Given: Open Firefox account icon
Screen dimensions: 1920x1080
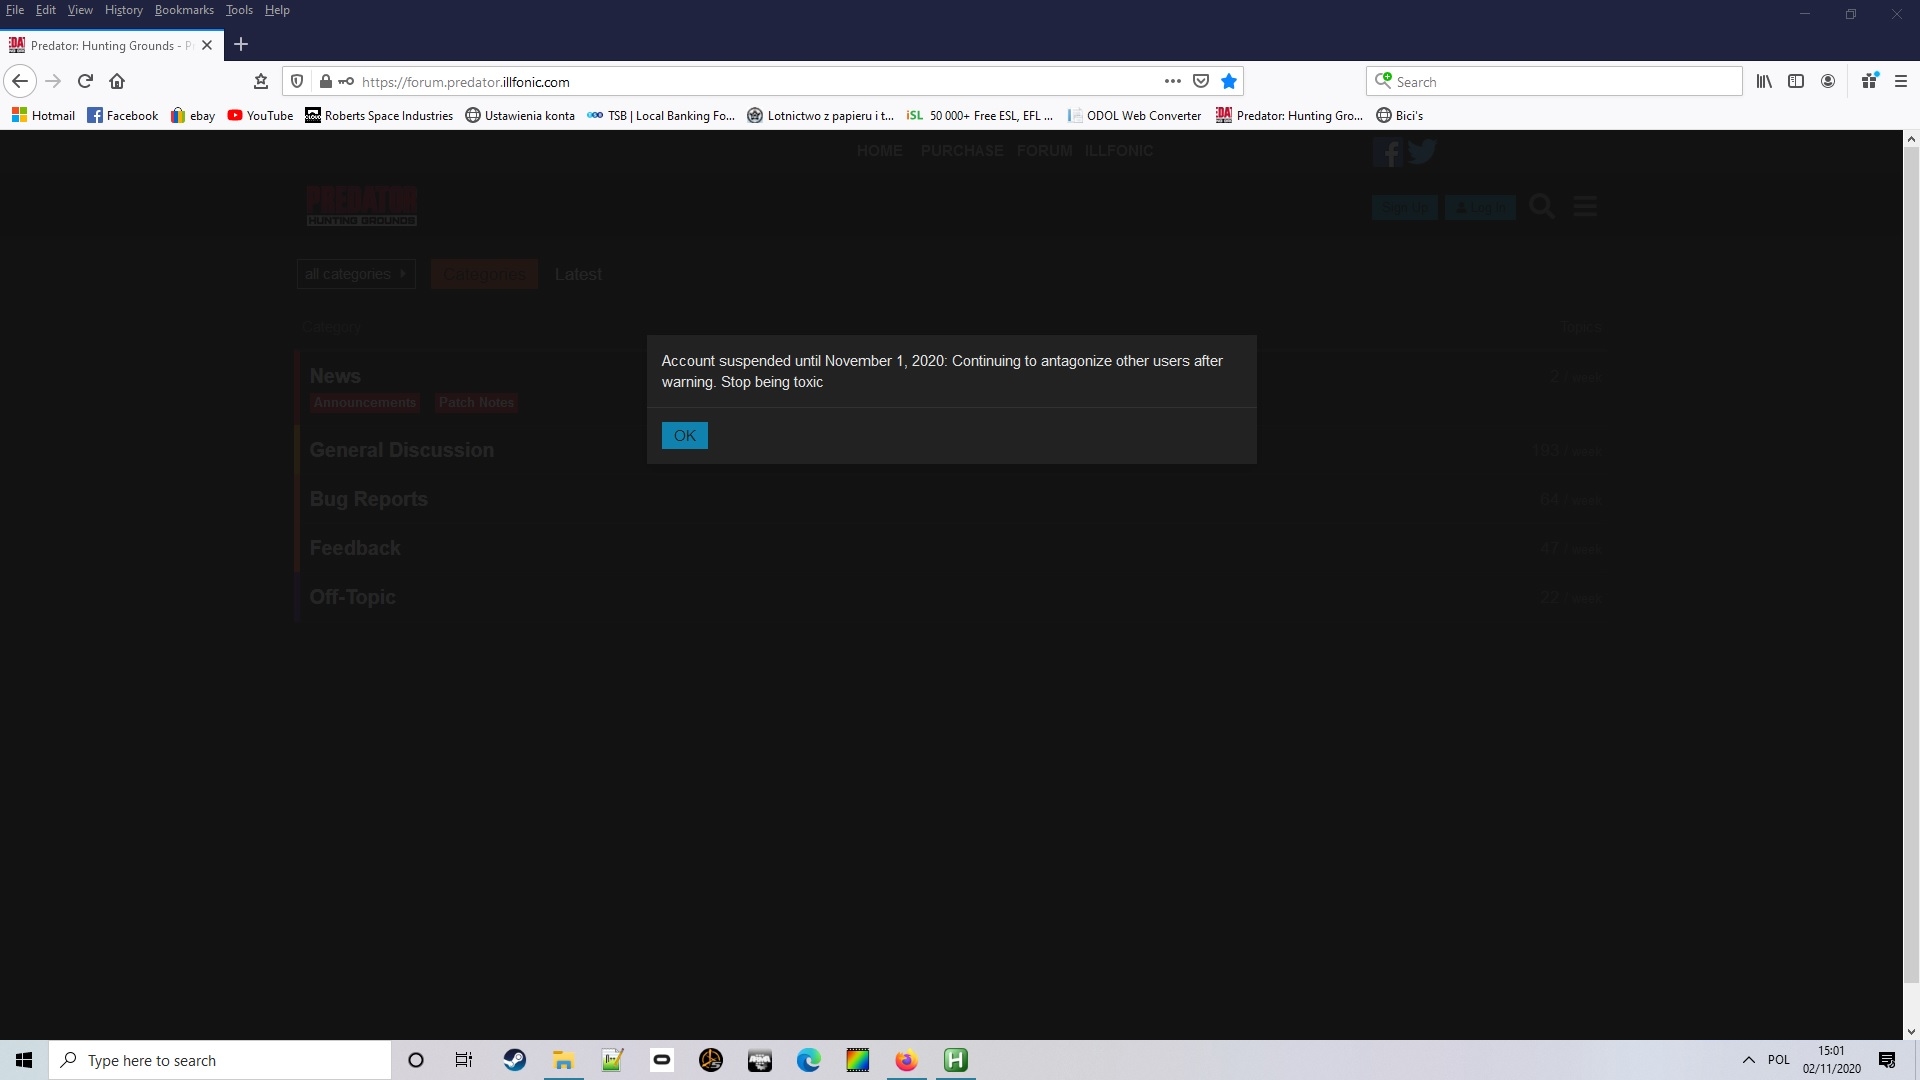Looking at the screenshot, I should pos(1828,81).
